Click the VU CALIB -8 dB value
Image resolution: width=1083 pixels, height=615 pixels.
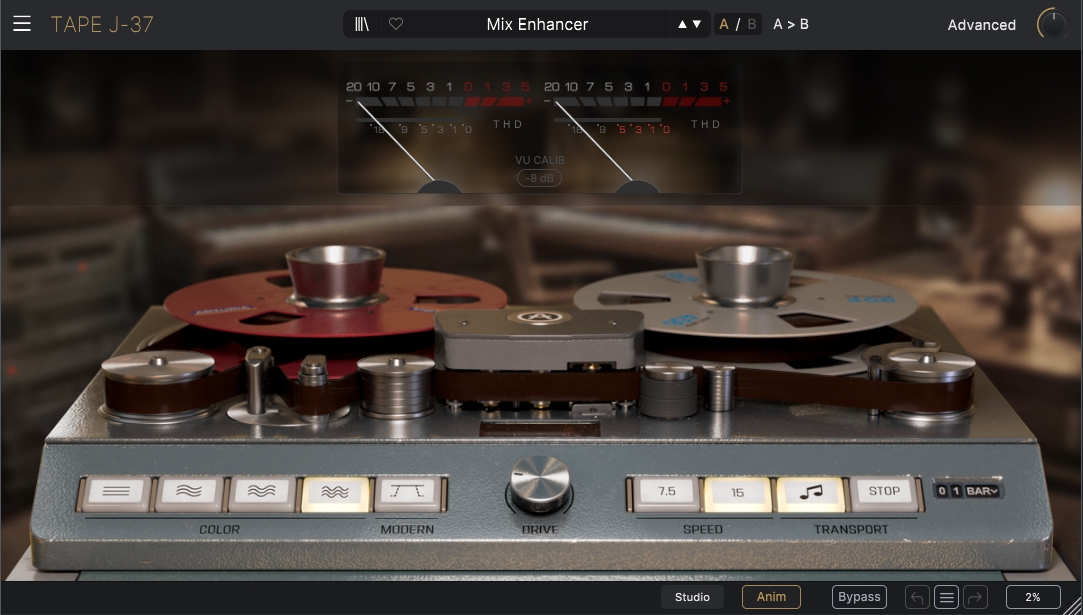click(x=539, y=178)
